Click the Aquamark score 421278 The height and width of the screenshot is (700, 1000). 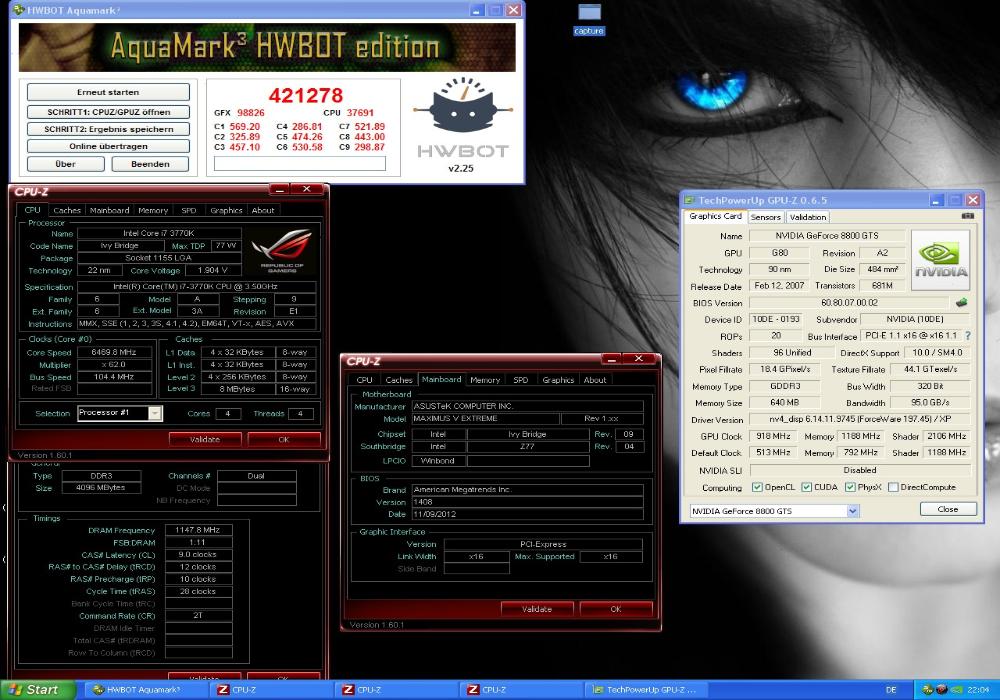(x=305, y=96)
